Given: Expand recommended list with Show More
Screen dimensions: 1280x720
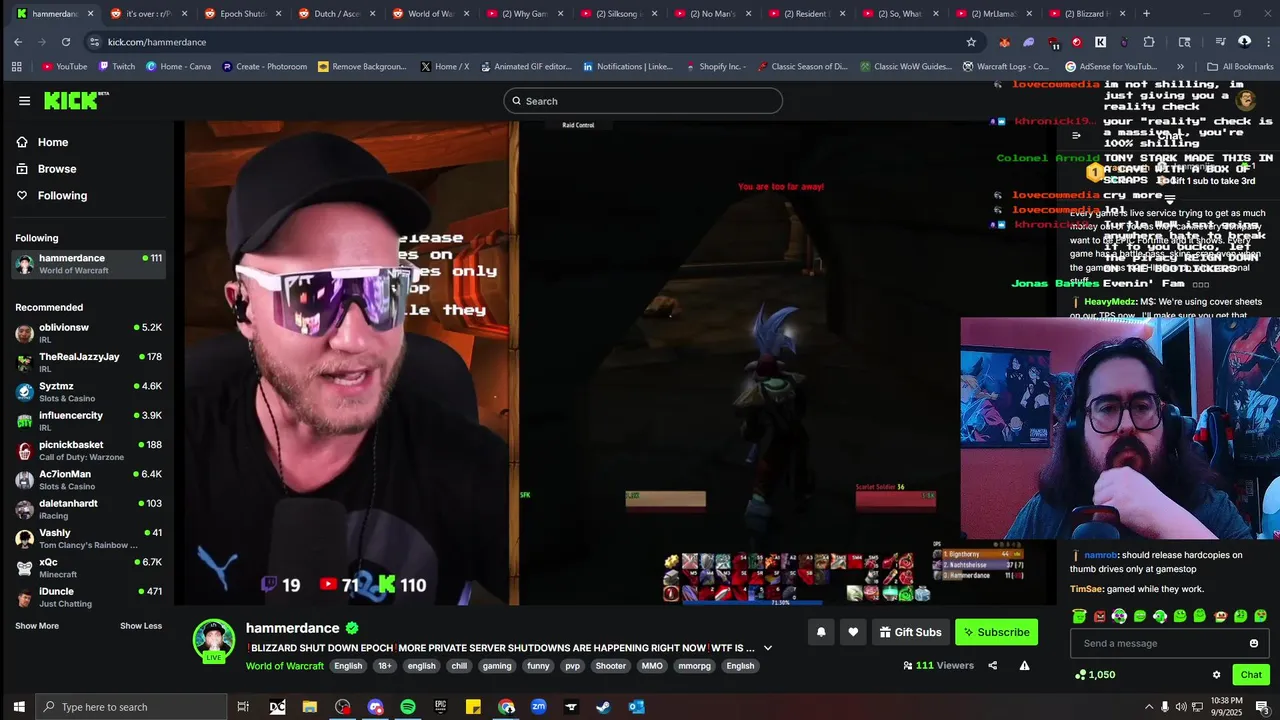Looking at the screenshot, I should point(37,626).
